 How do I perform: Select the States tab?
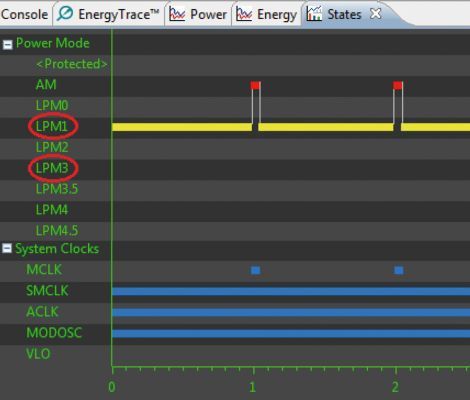point(344,14)
